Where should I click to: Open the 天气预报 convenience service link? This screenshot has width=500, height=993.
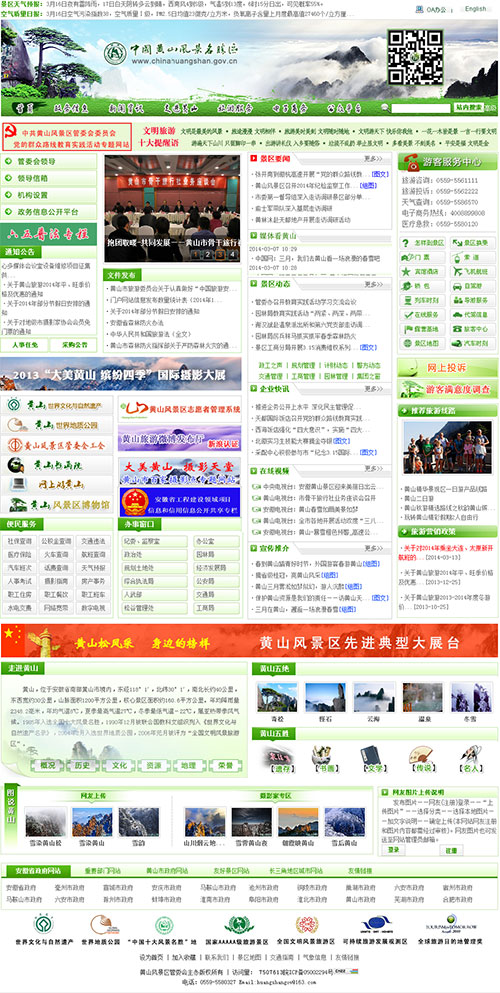[x=92, y=567]
